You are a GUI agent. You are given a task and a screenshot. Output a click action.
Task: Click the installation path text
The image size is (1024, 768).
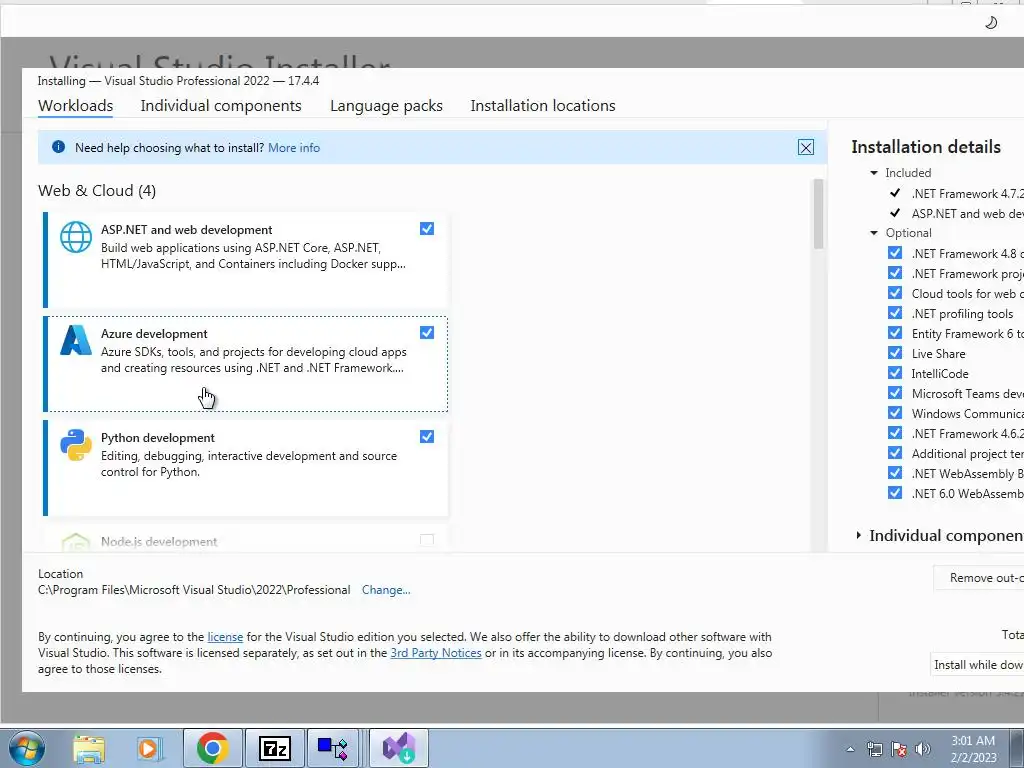point(194,590)
